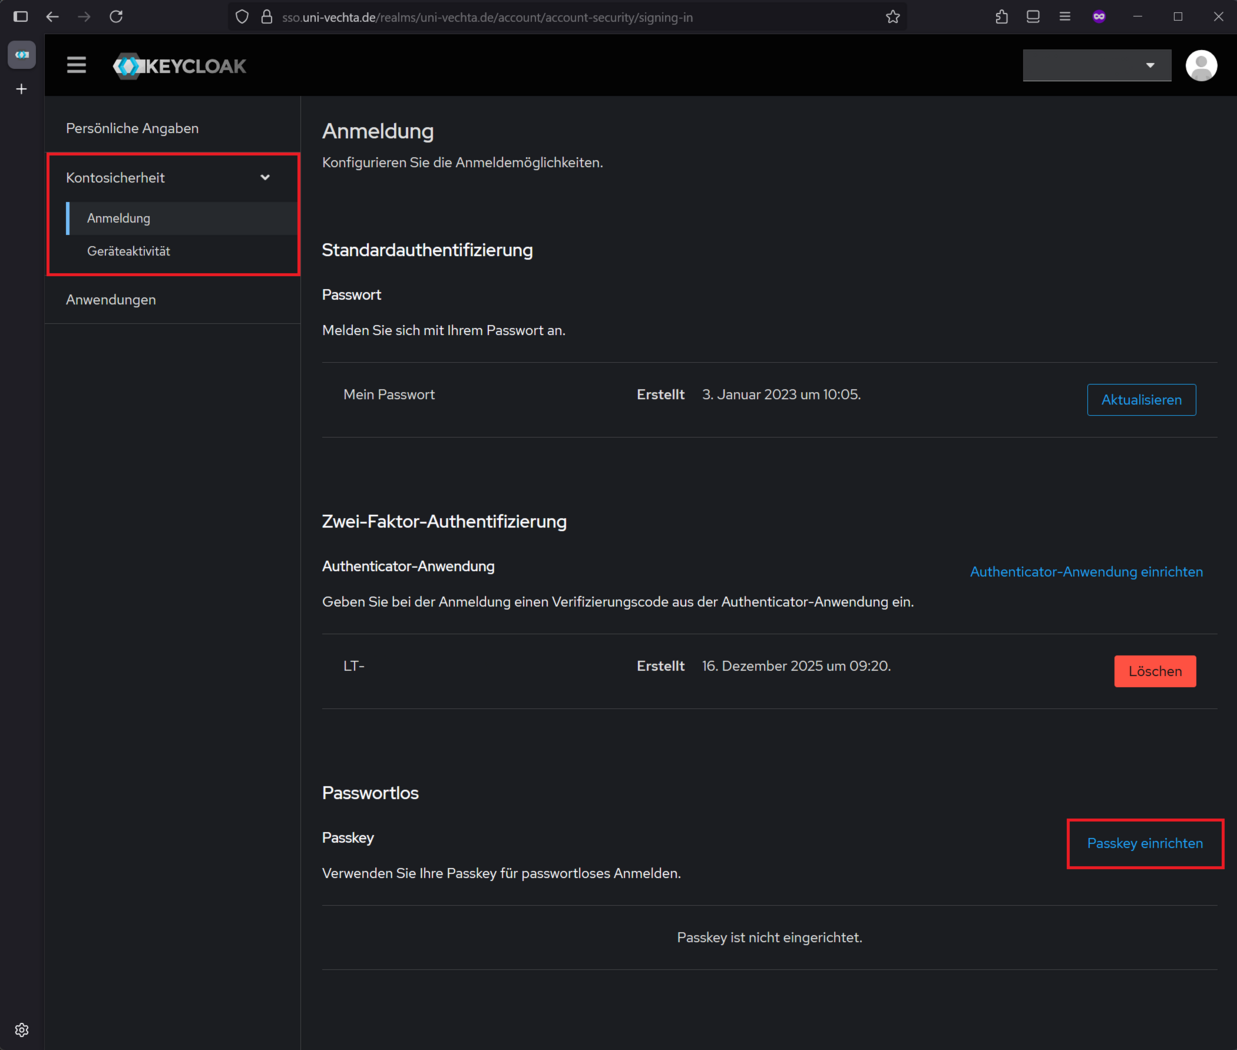Screen dimensions: 1237x1050
Task: Open the user avatar icon
Action: (x=1200, y=66)
